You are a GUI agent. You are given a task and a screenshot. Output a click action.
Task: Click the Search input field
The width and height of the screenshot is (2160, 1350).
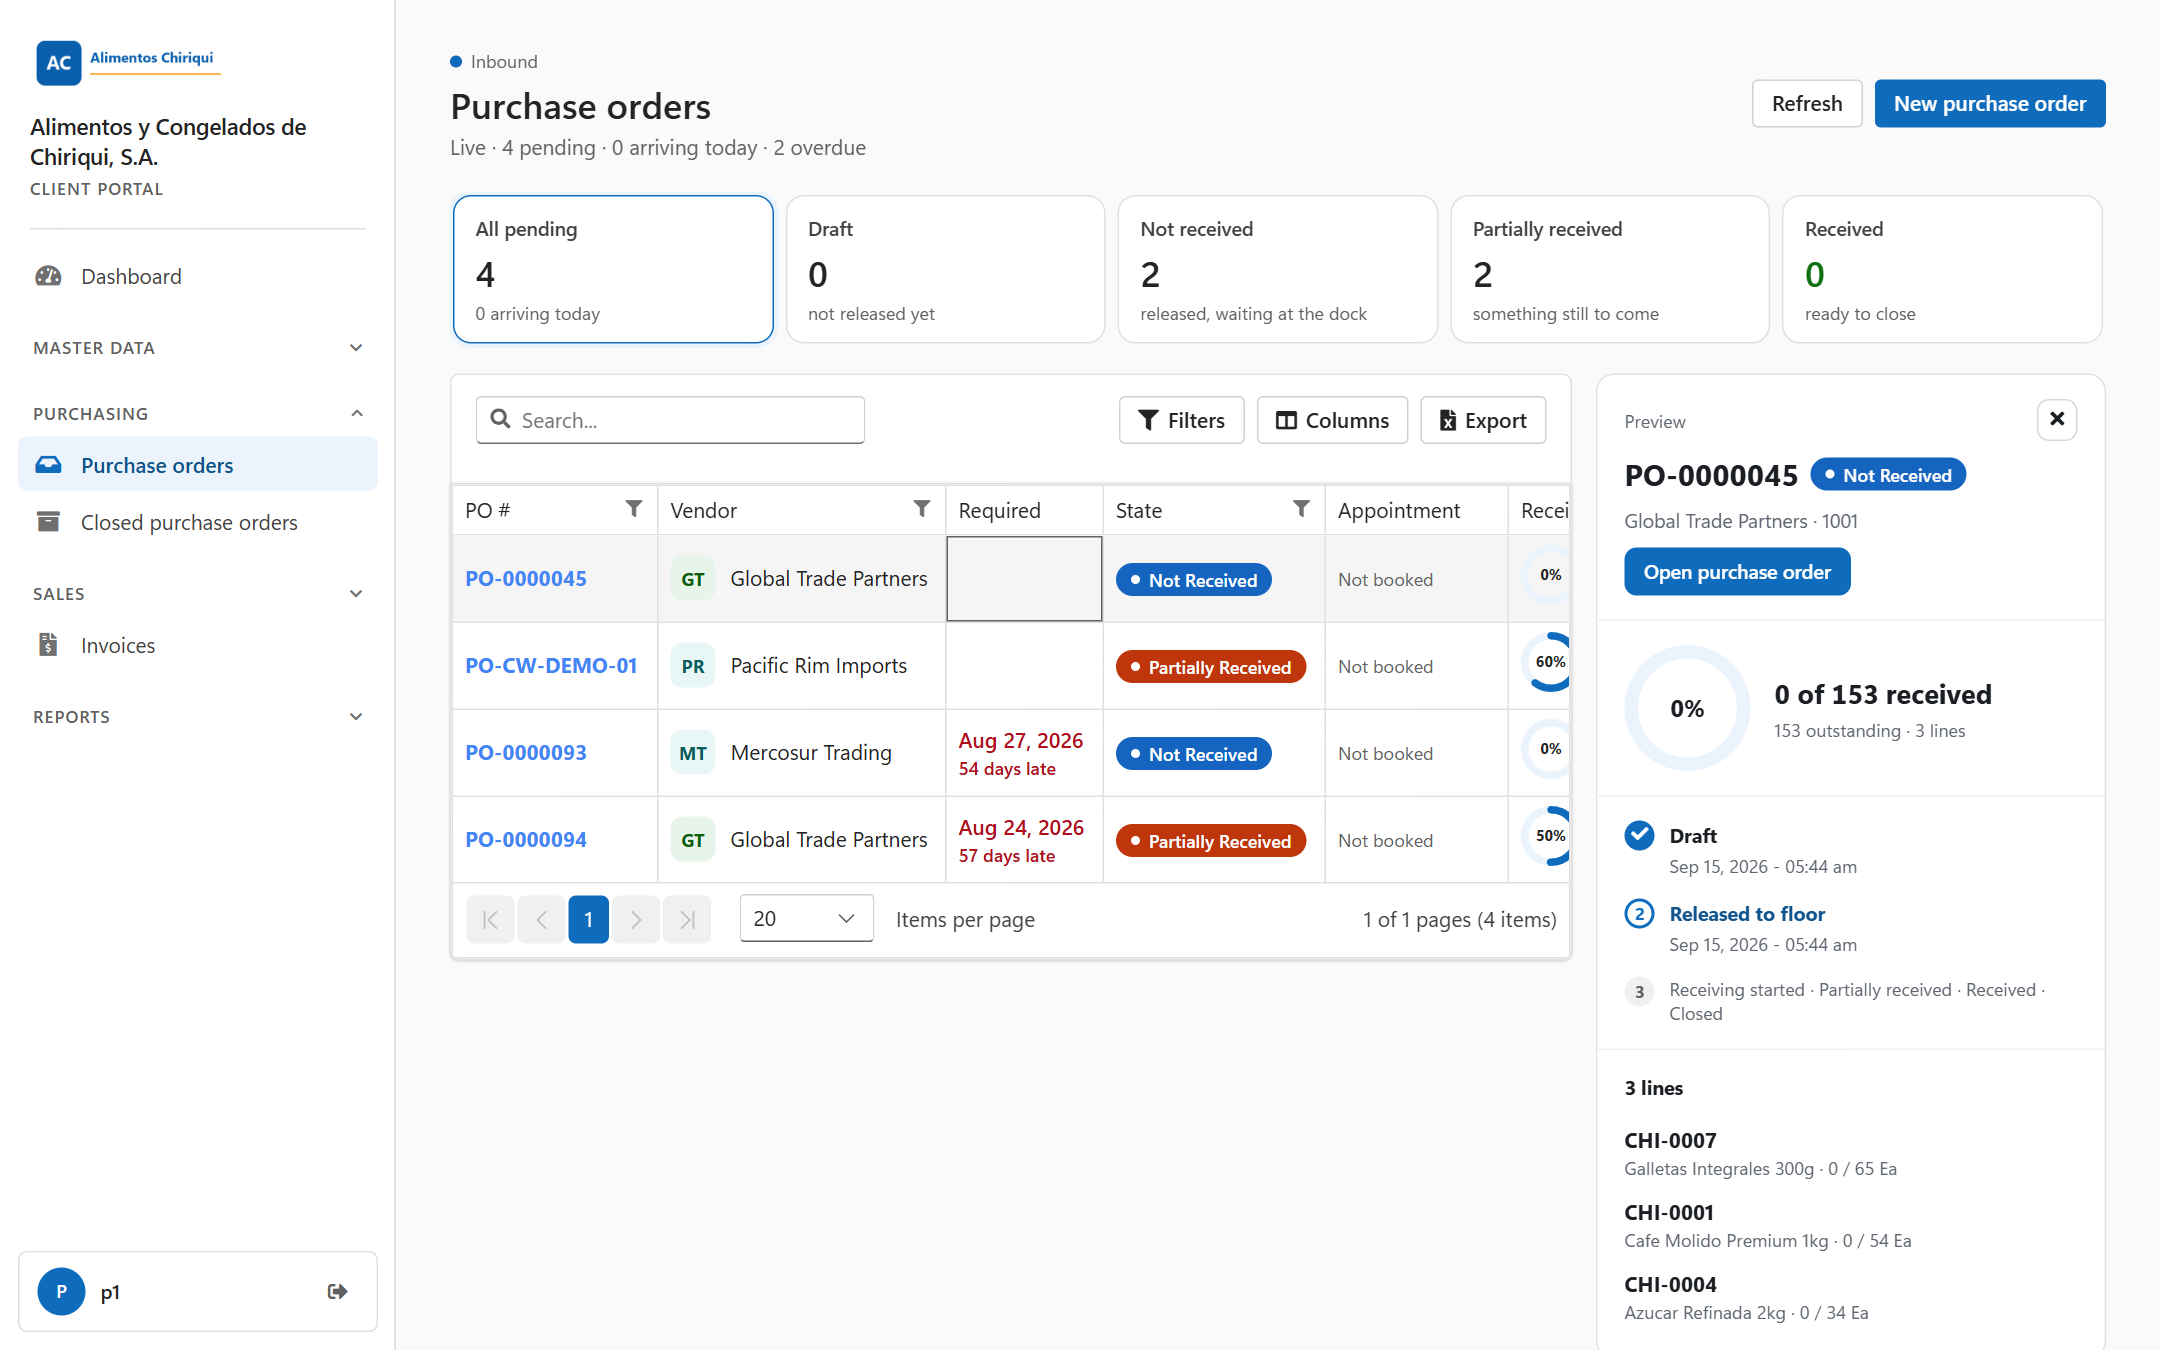(670, 420)
